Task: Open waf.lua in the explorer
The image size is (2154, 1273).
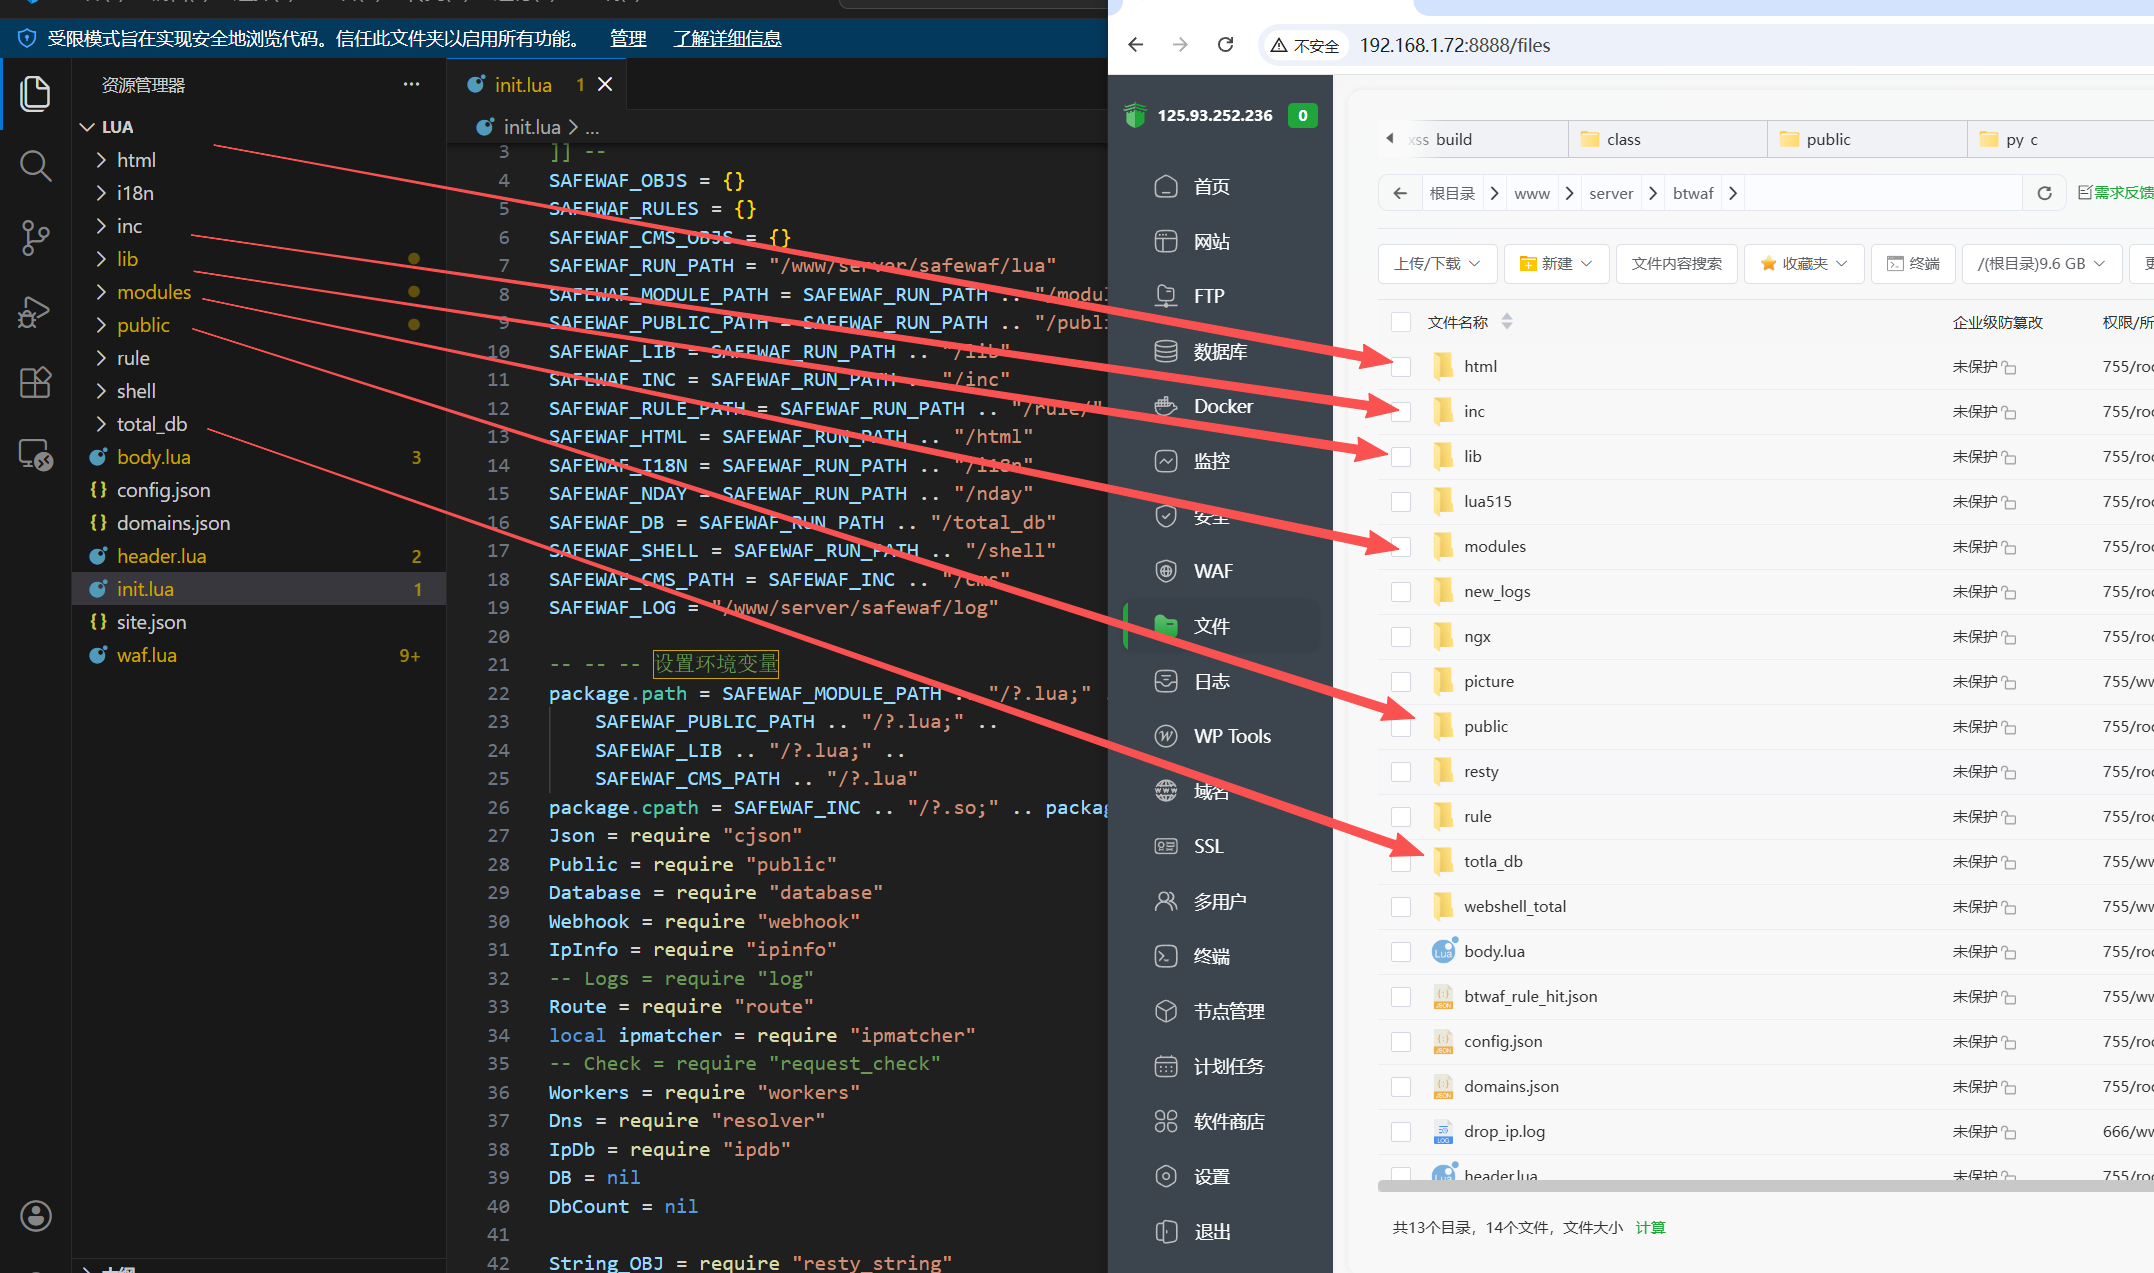Action: click(x=147, y=655)
